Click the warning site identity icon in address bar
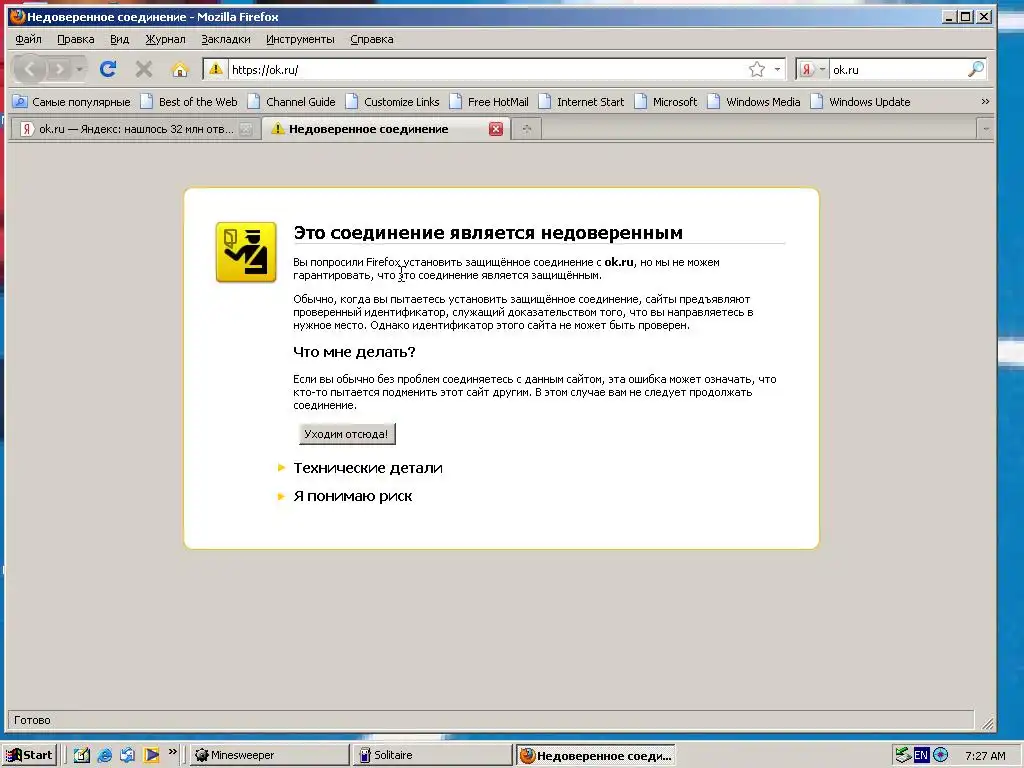This screenshot has width=1024, height=768. point(216,69)
